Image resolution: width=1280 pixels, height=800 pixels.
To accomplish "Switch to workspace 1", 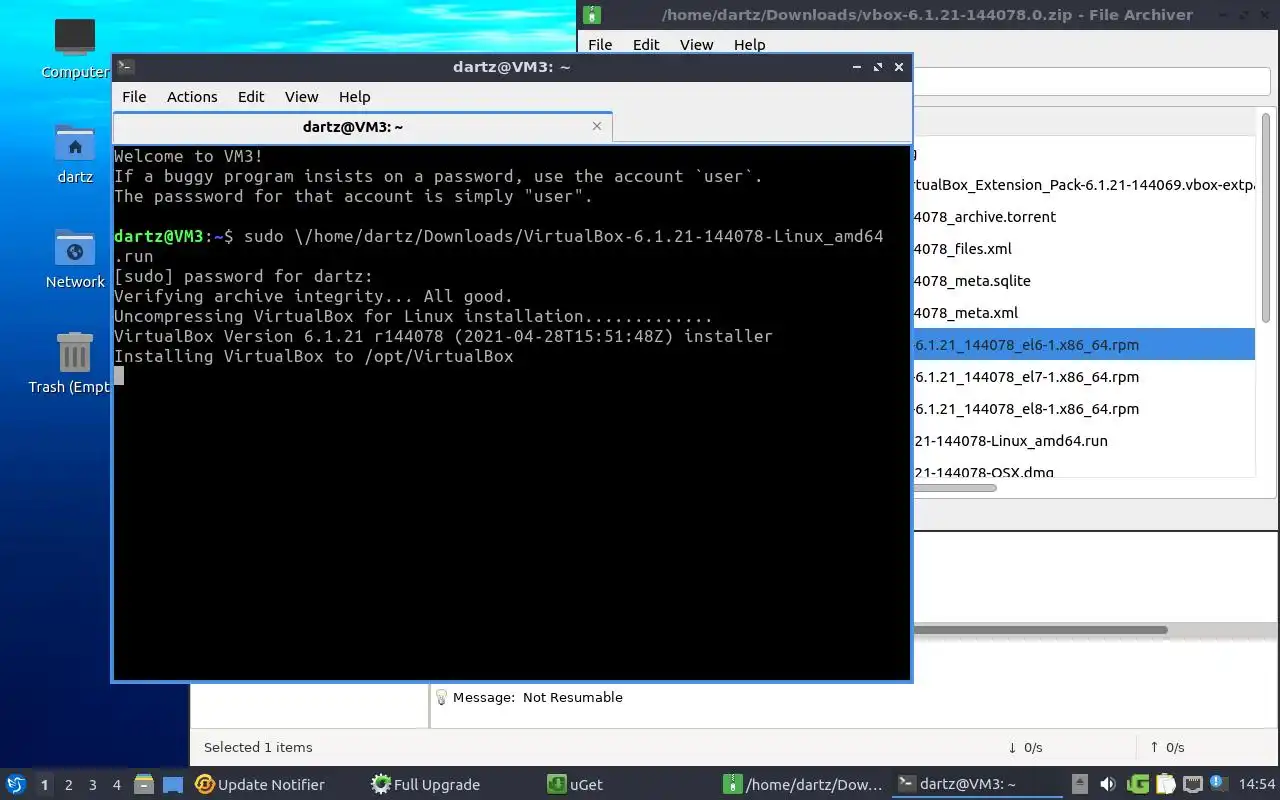I will click(x=44, y=785).
